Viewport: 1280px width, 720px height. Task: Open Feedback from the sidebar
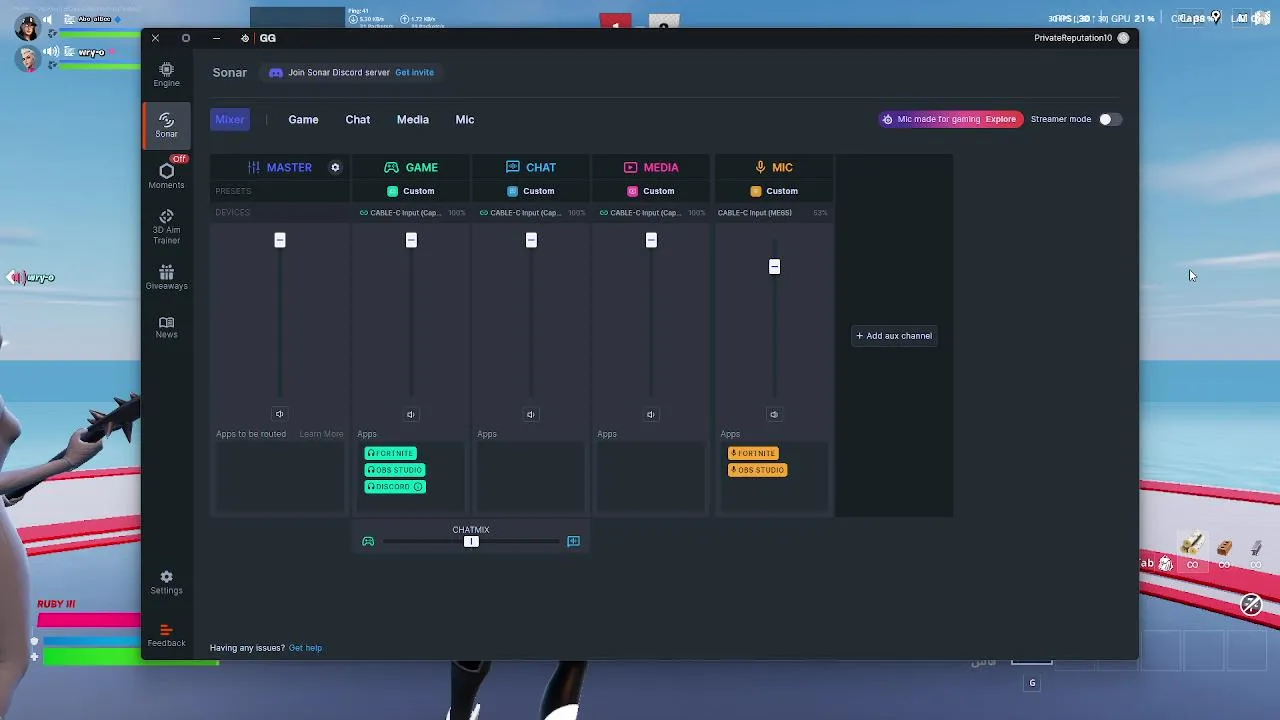(166, 635)
